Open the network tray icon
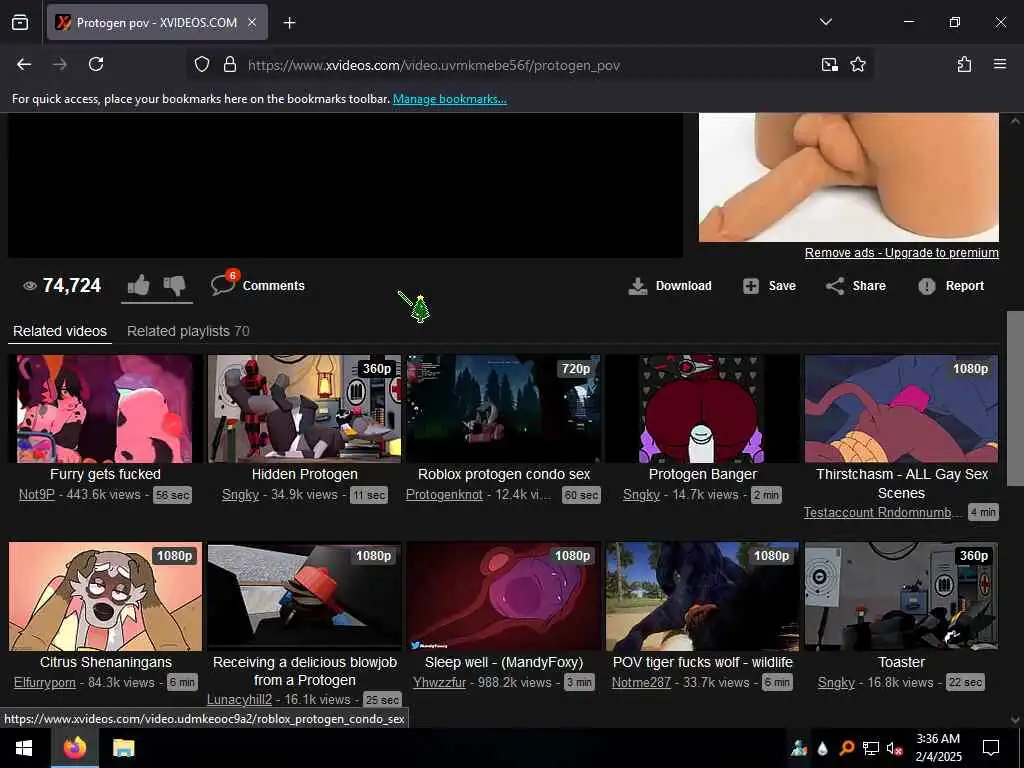 click(871, 748)
